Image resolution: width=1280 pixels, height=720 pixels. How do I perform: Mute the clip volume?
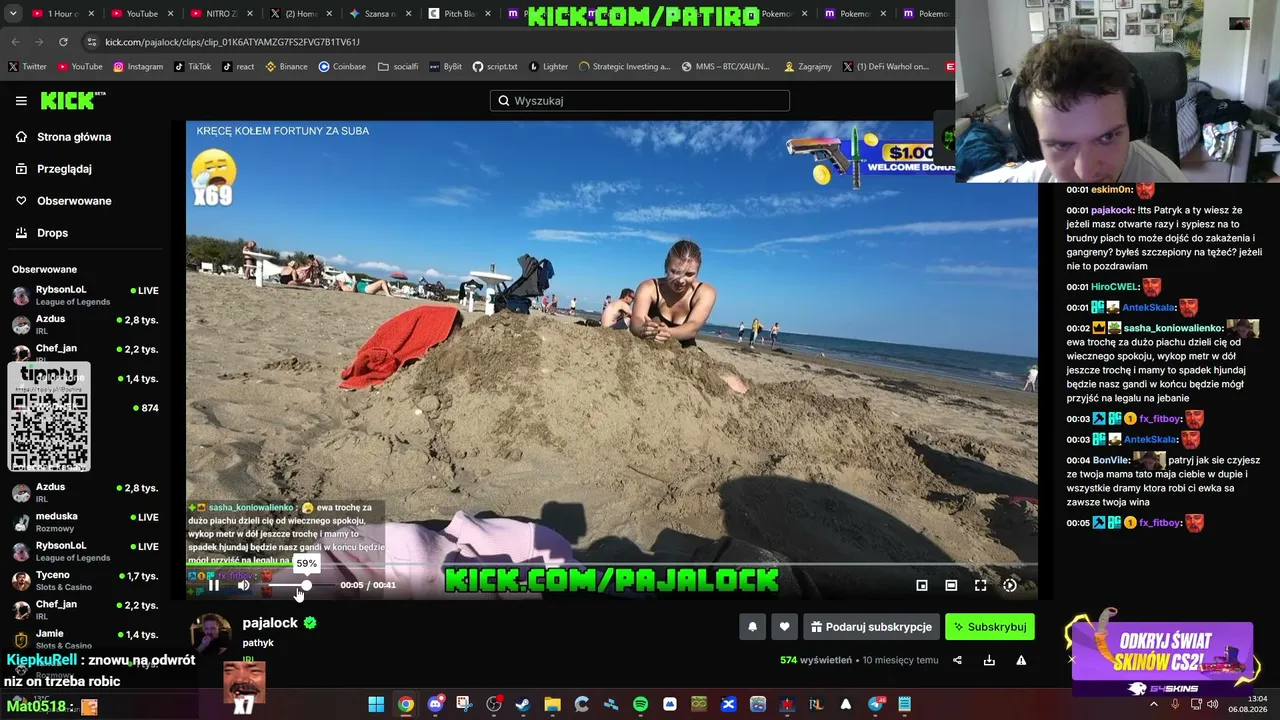click(x=243, y=585)
